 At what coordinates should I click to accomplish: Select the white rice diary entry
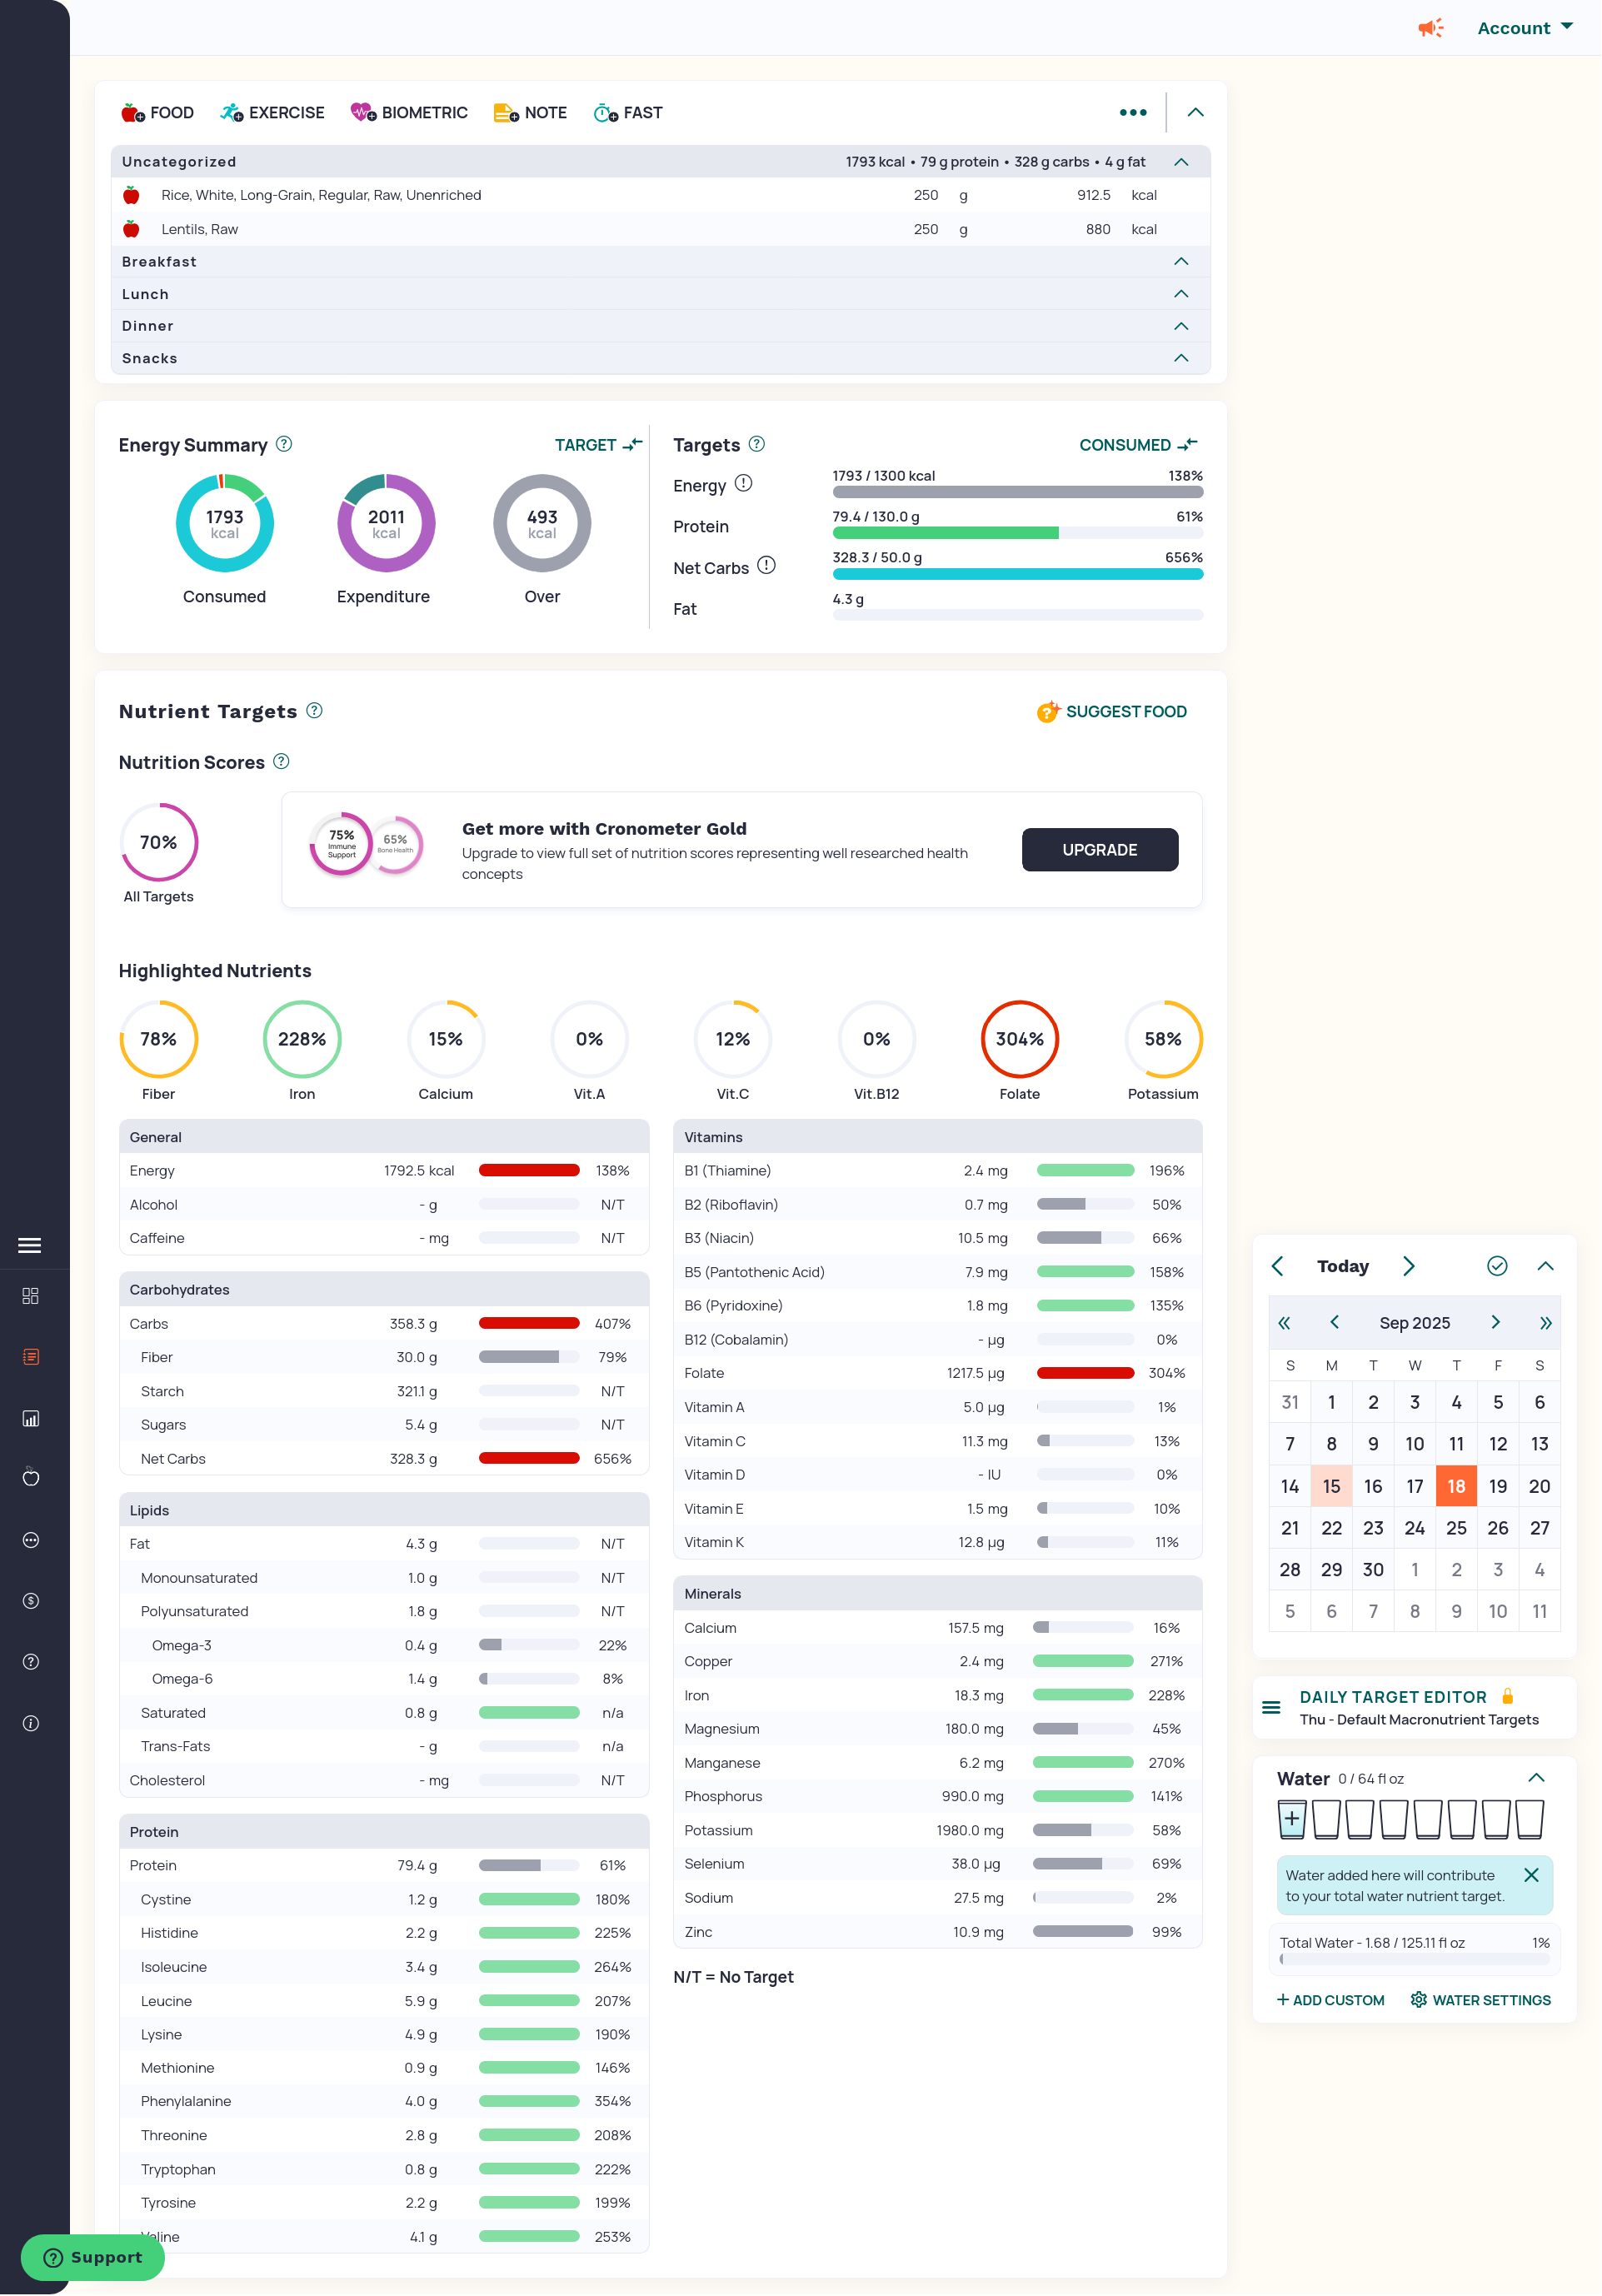(660, 195)
